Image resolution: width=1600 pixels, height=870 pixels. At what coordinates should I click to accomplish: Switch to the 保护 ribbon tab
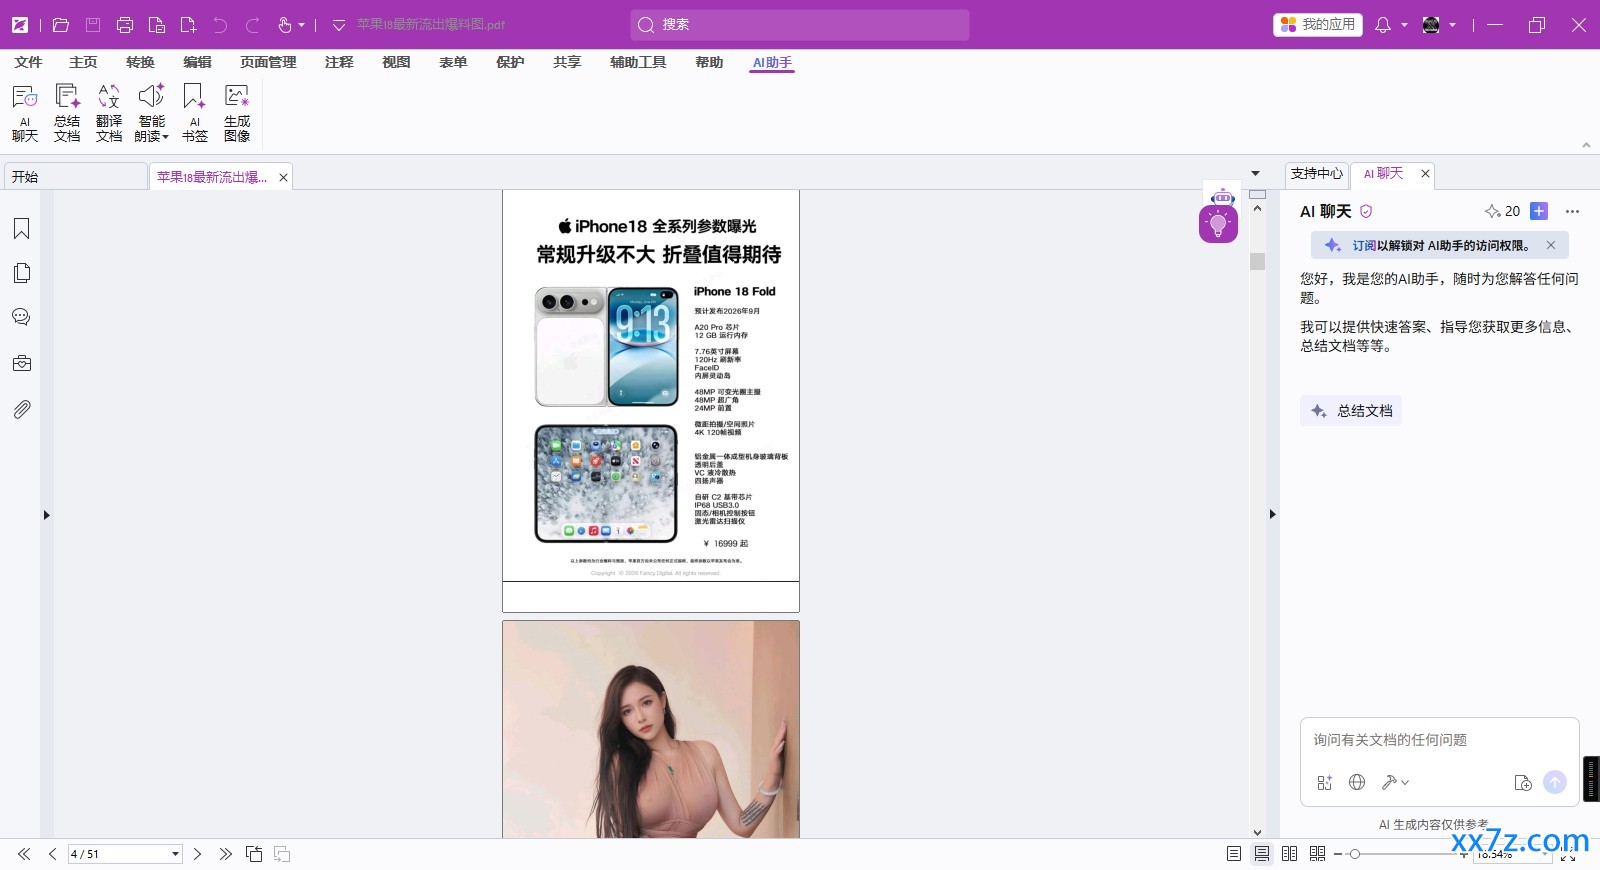[510, 62]
